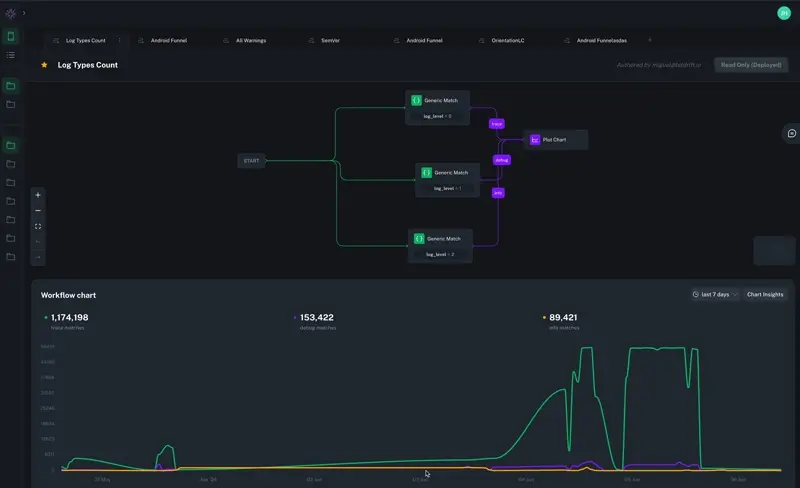This screenshot has width=800, height=488.
Task: Add a new tab with the plus button
Action: (650, 40)
